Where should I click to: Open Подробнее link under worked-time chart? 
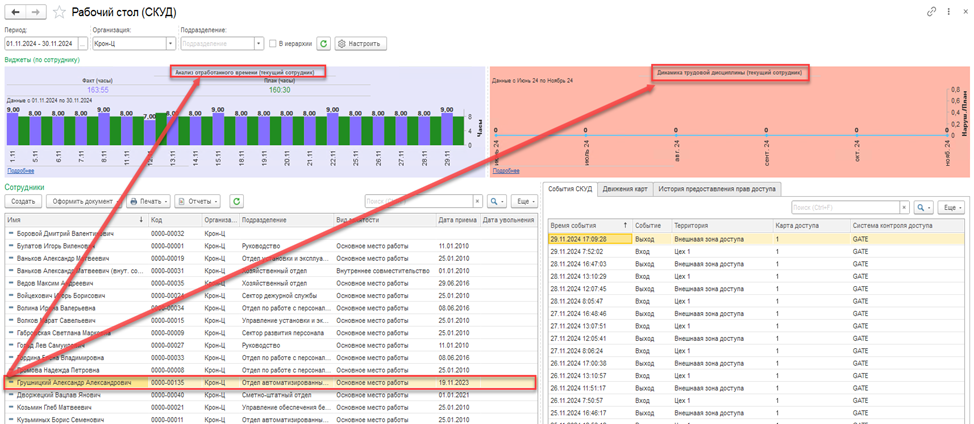pos(20,171)
